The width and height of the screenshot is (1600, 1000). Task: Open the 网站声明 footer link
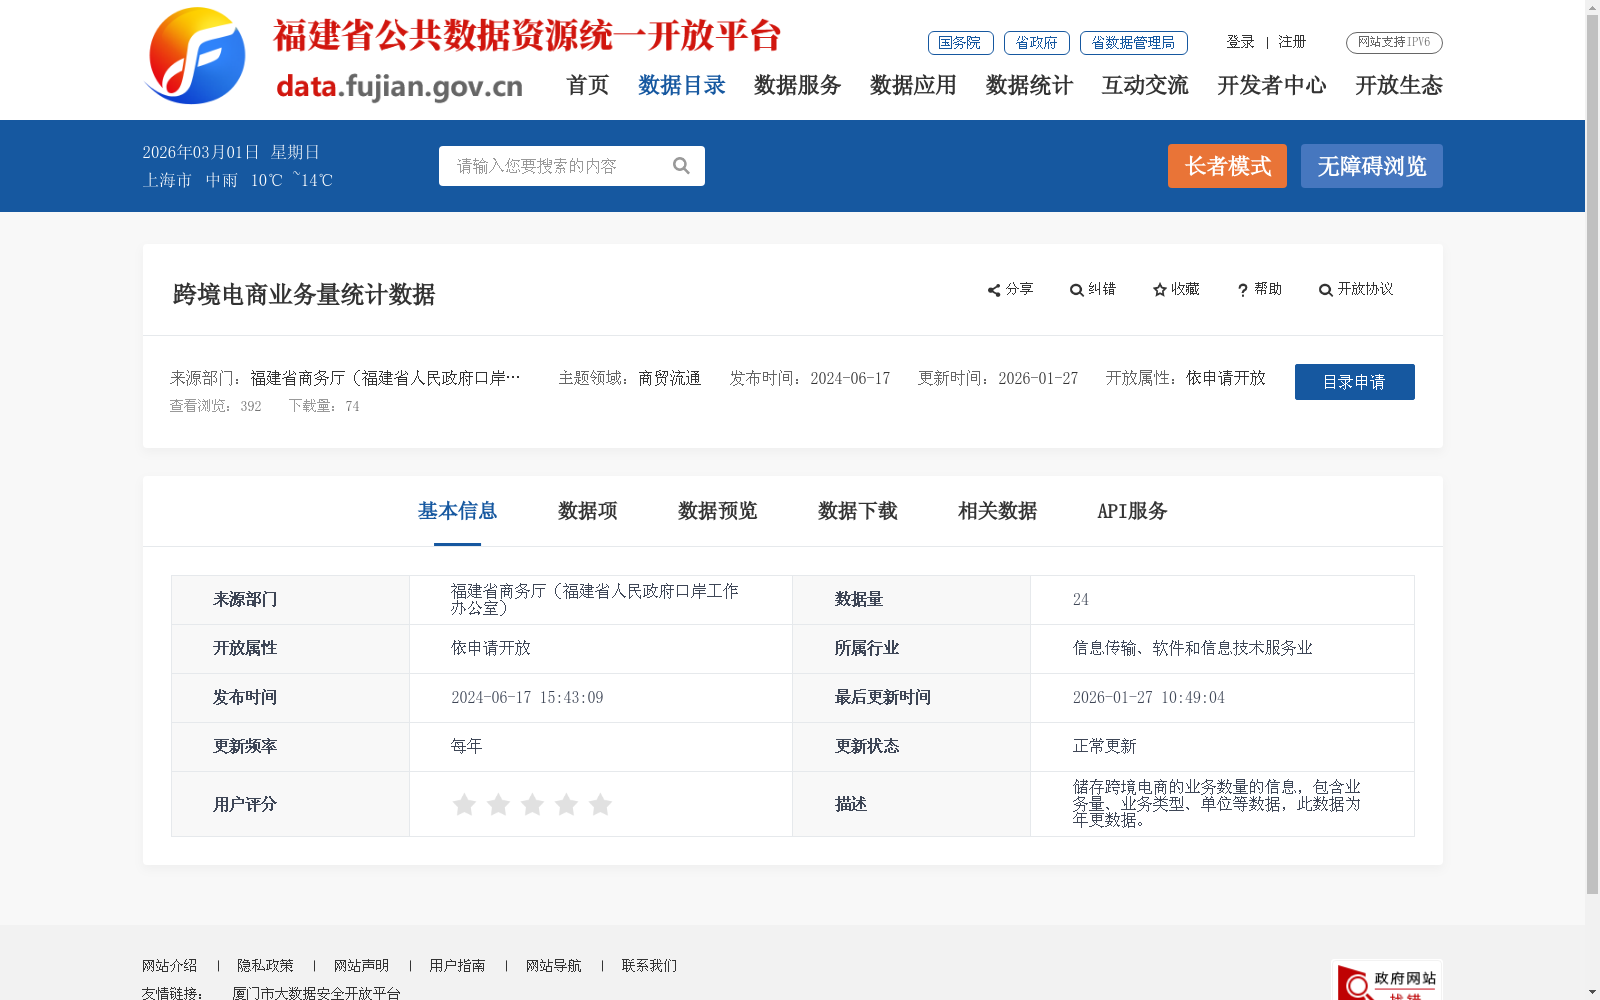tap(362, 966)
